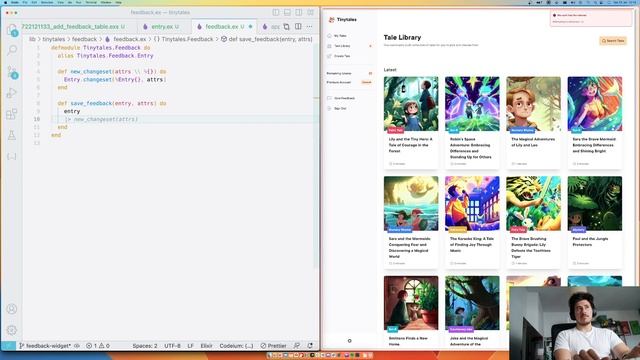The image size is (640, 360).
Task: Open the Codeium braces panel in activity bar
Action: click(12, 156)
